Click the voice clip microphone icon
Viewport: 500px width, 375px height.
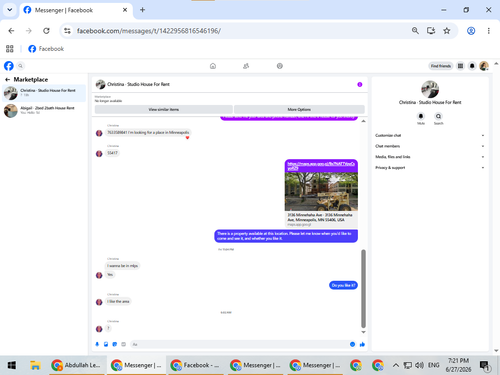coord(97,344)
